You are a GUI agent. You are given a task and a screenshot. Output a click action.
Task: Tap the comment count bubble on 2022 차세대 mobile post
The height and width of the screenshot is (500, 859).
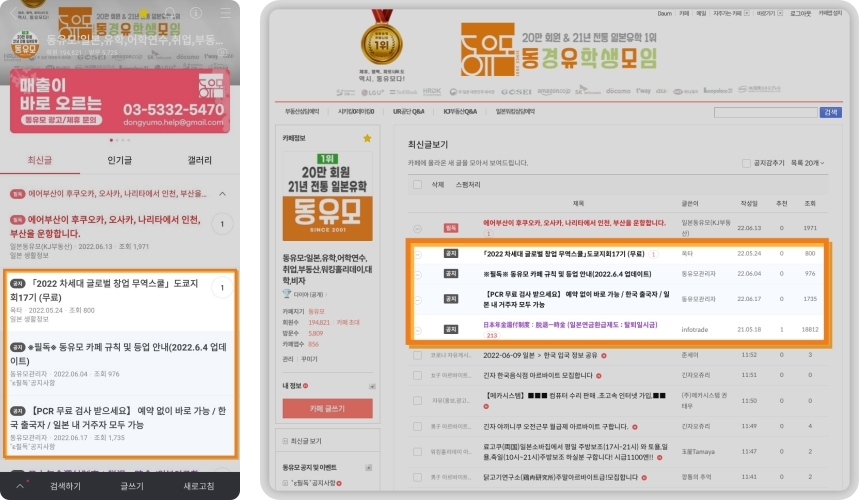(222, 288)
